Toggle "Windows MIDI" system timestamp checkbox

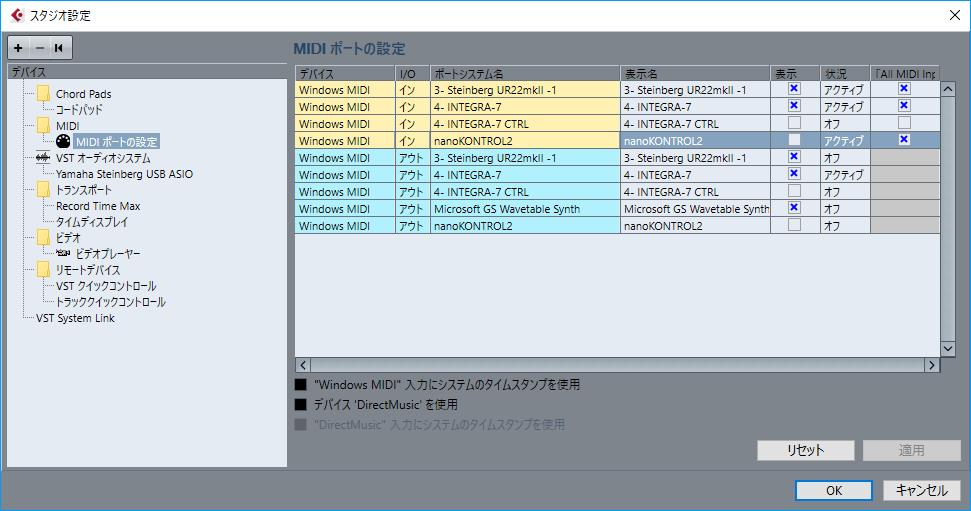301,385
